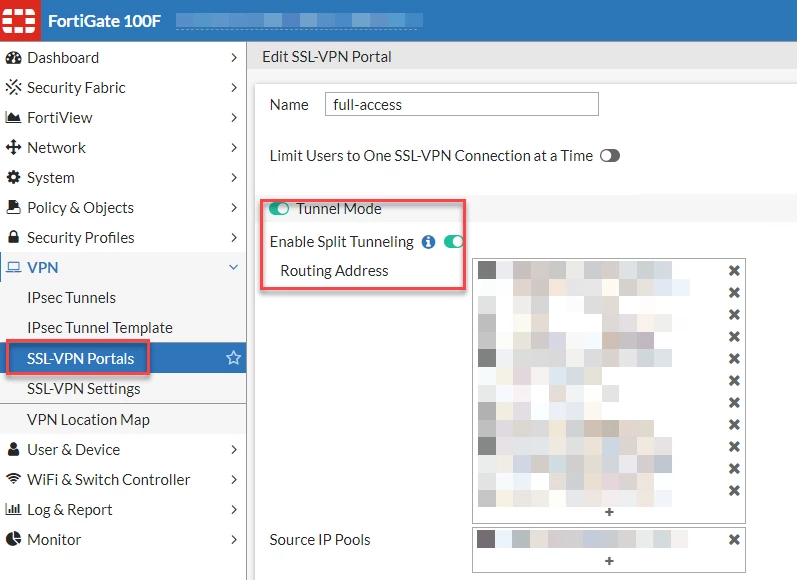797x580 pixels.
Task: Expand the Dashboard menu chevron
Action: coord(234,58)
